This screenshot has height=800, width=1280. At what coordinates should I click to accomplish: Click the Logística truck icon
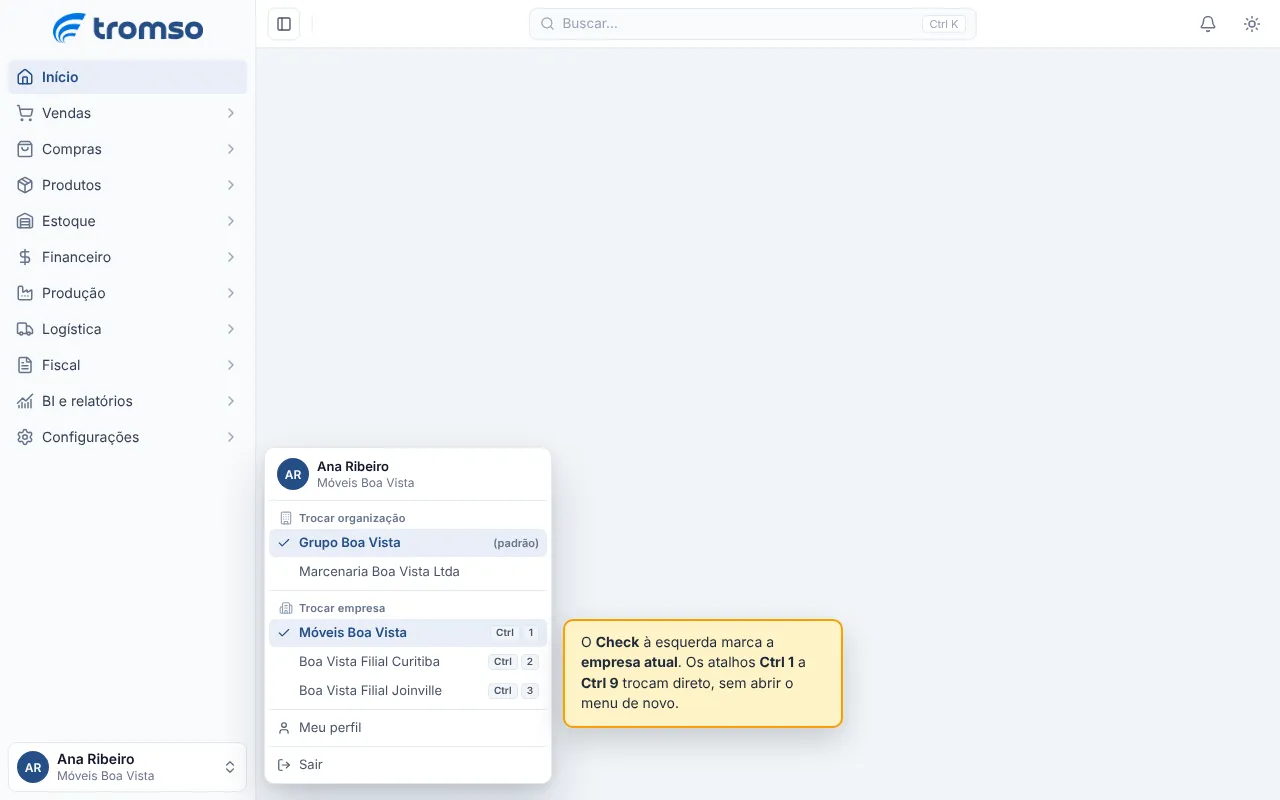25,329
